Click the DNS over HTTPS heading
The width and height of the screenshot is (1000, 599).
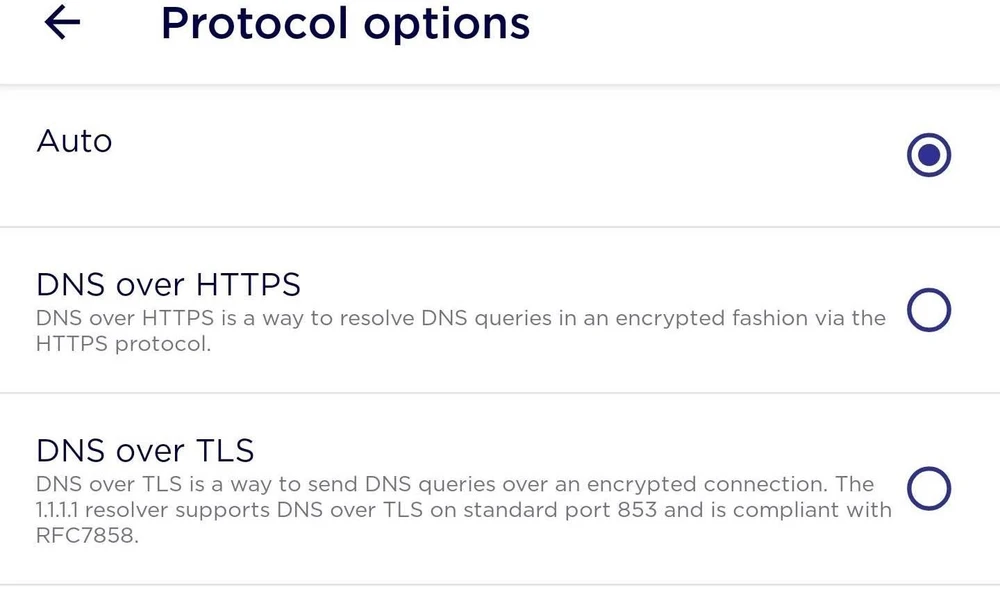click(x=168, y=285)
